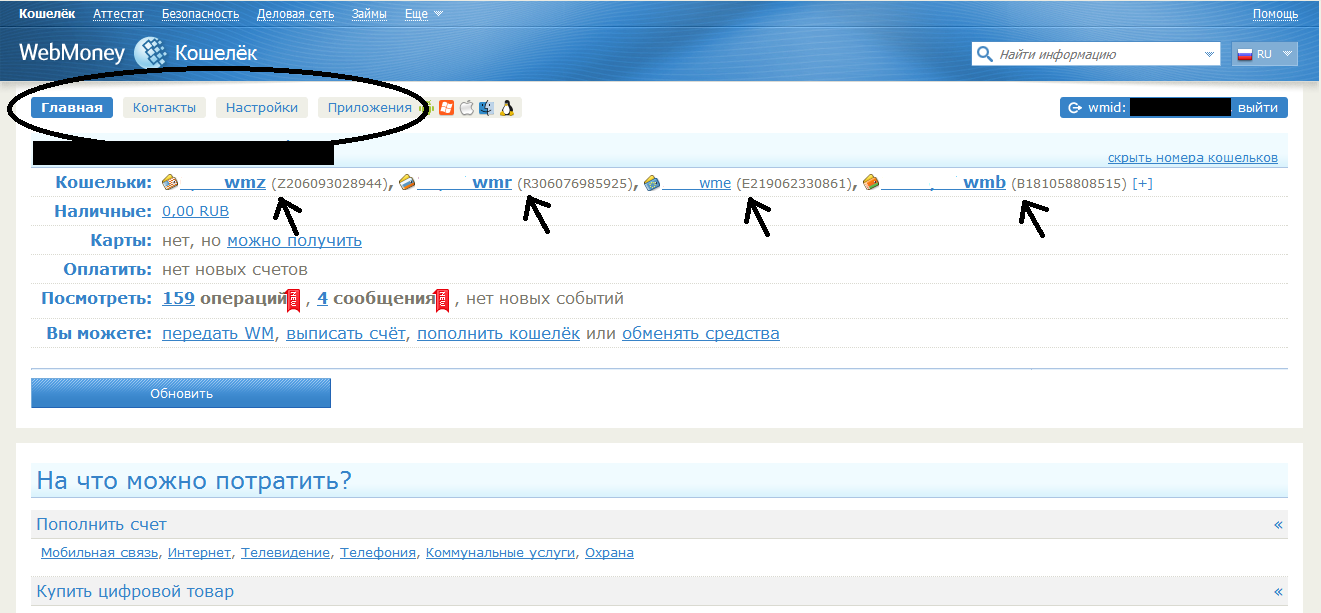Click the Windows app icon
This screenshot has width=1321, height=613.
coord(447,108)
